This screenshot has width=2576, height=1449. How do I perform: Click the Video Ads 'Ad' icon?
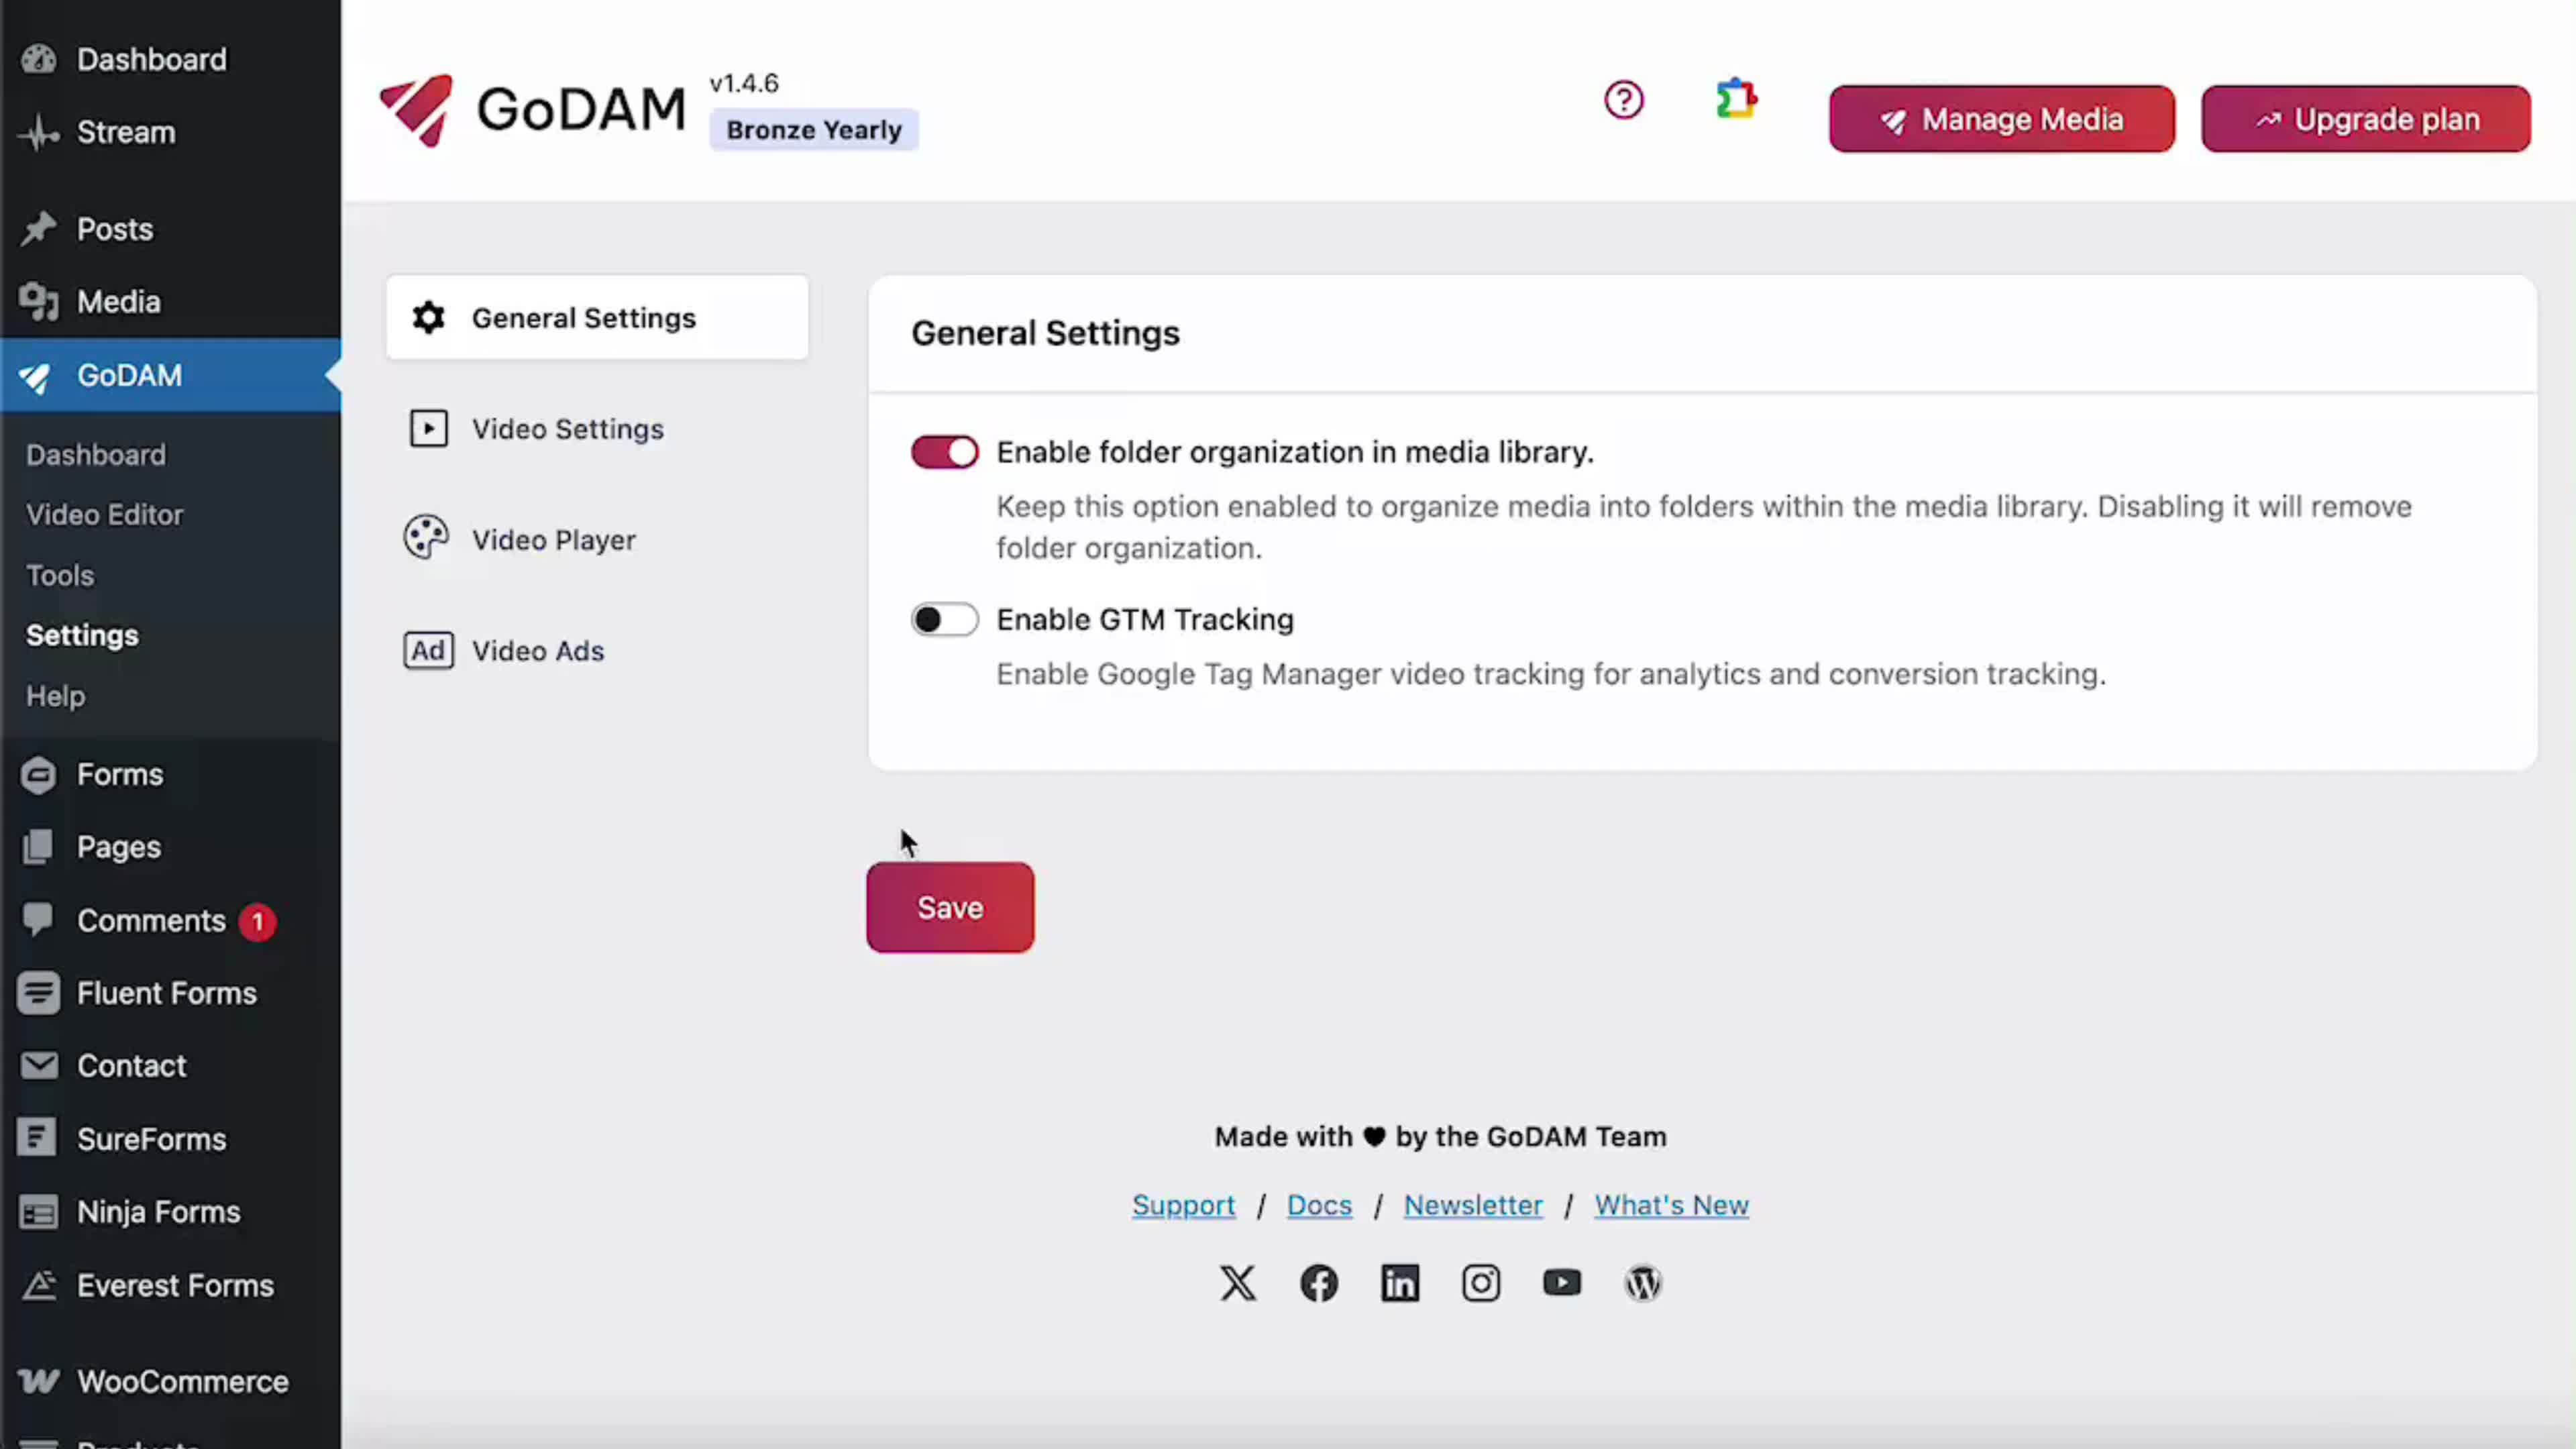coord(428,650)
